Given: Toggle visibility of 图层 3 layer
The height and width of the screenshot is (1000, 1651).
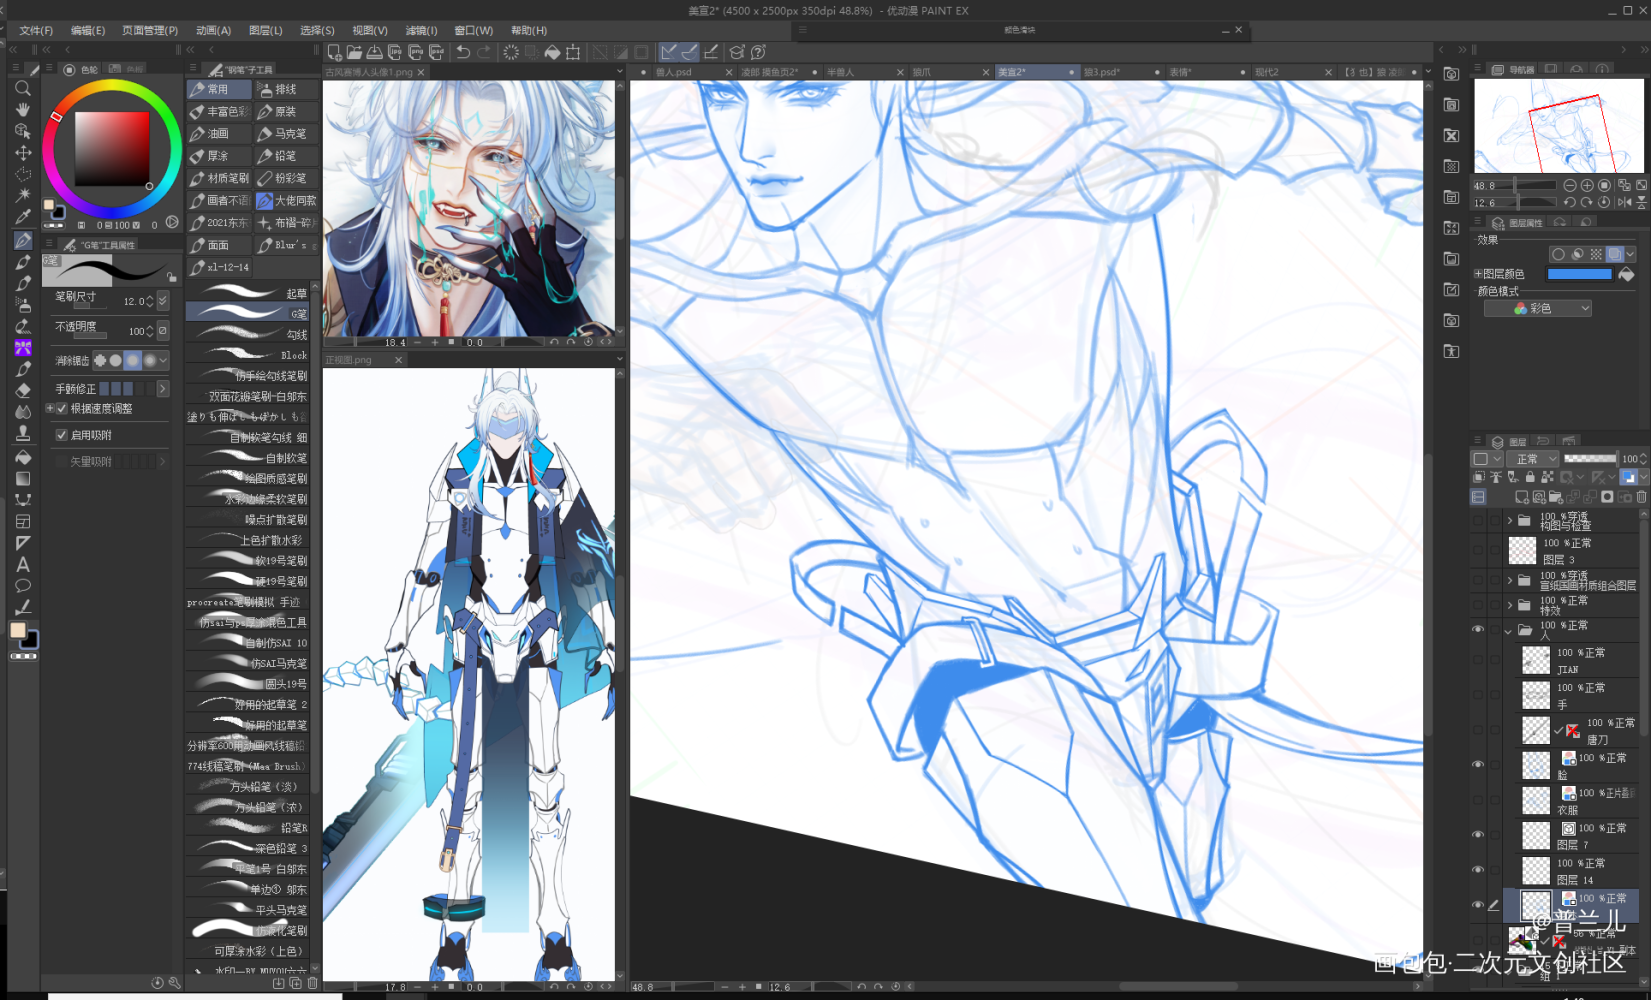Looking at the screenshot, I should click(1478, 550).
